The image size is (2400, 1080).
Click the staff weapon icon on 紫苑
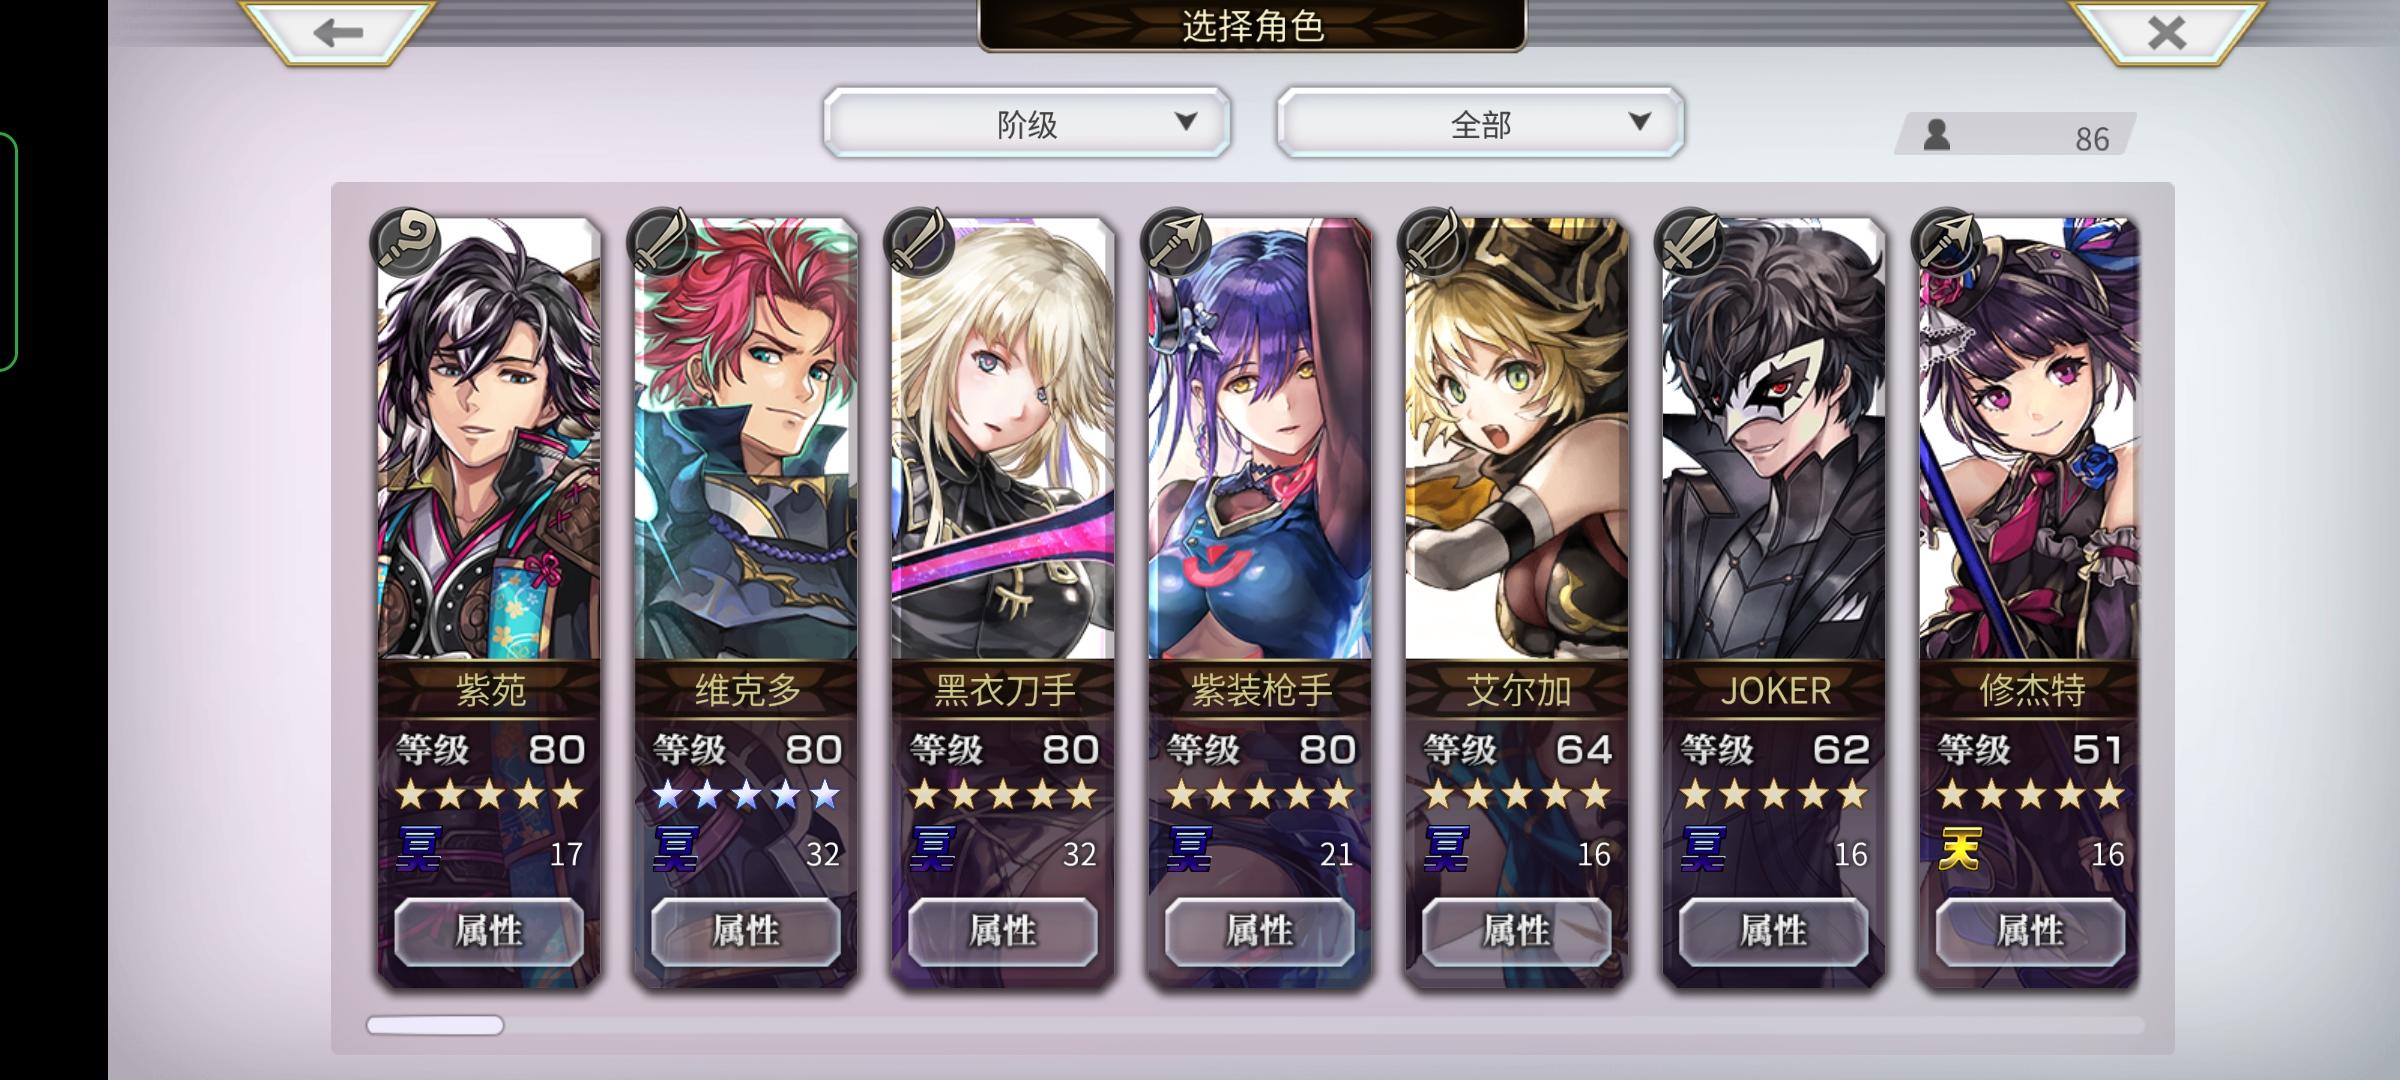click(x=405, y=241)
